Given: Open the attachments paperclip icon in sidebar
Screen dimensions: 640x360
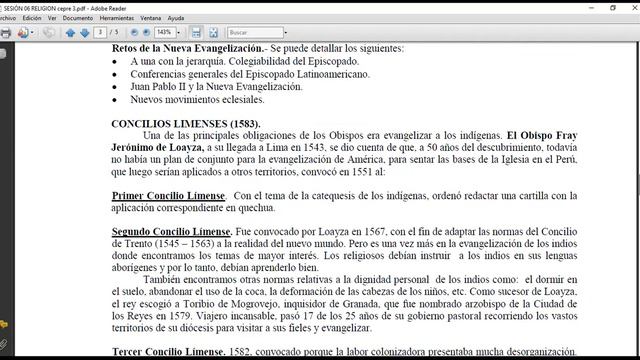Looking at the screenshot, I should click(x=3, y=344).
